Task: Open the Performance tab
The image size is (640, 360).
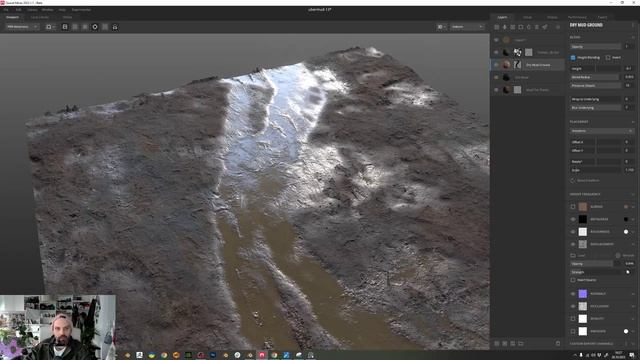Action: point(577,17)
